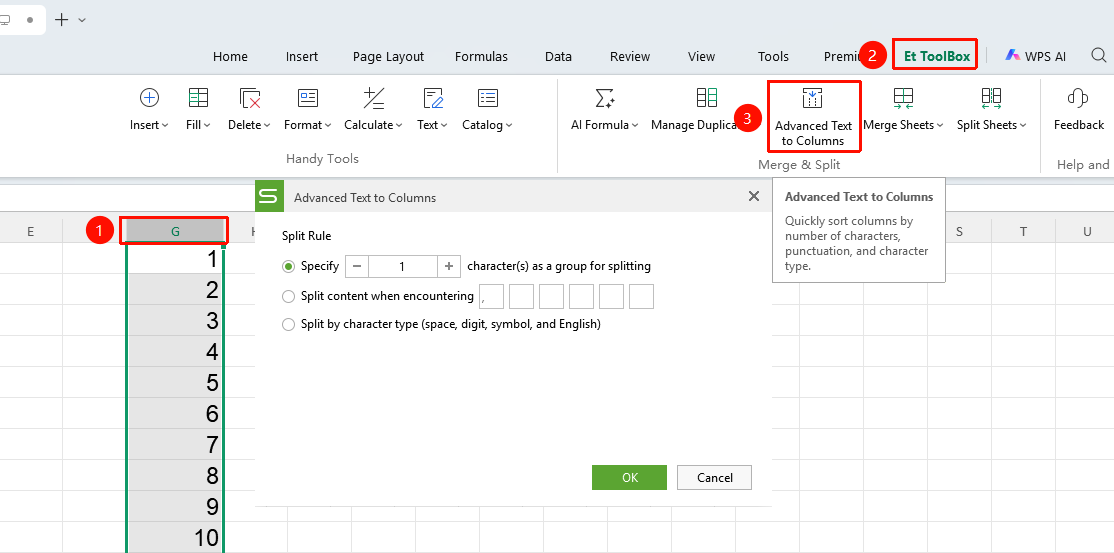
Task: Select the cell containing 1
Action: (175, 259)
